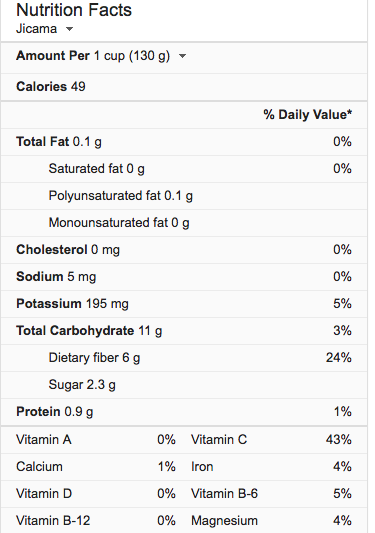Select the Protein 0.9 g row
The width and height of the screenshot is (375, 533).
(184, 412)
